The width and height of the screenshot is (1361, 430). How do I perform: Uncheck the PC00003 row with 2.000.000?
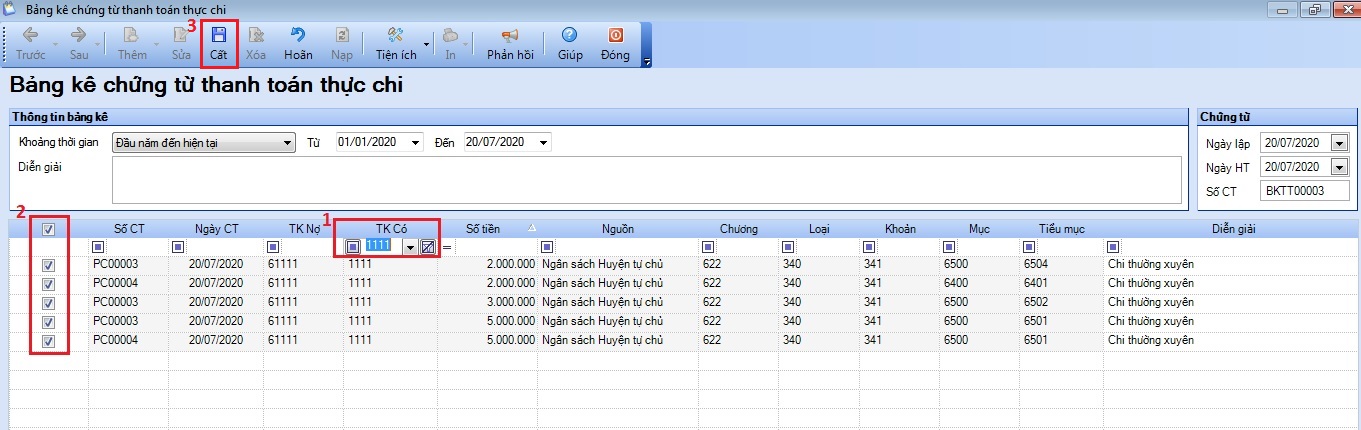click(x=48, y=265)
